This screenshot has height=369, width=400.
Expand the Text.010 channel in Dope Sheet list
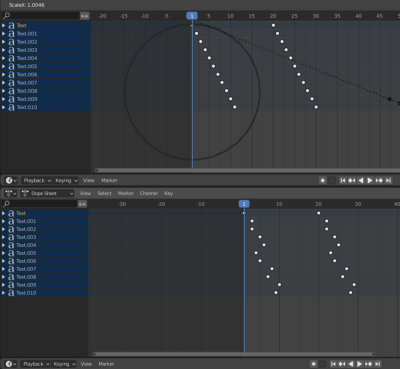pos(3,293)
